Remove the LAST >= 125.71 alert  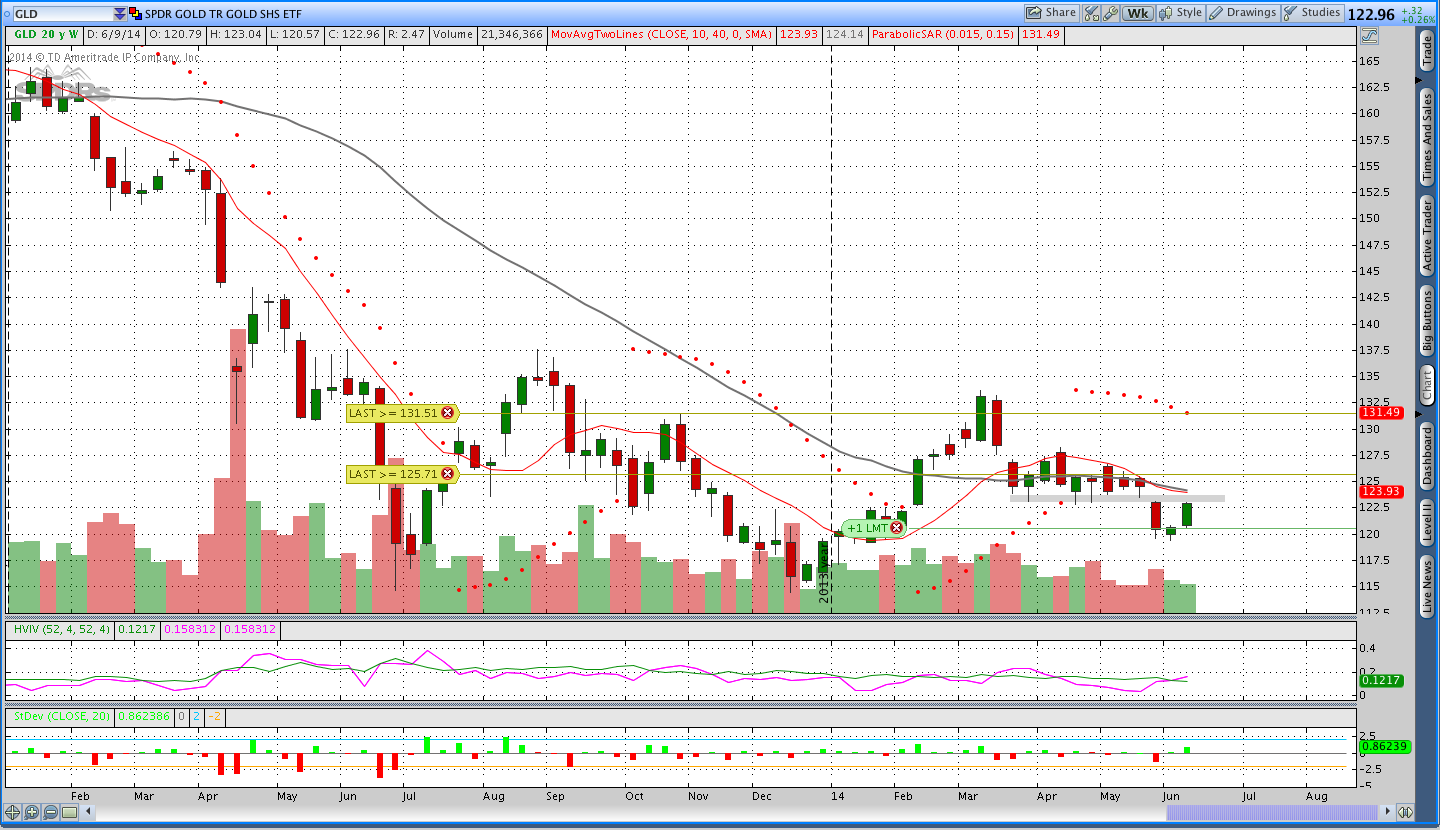pyautogui.click(x=447, y=474)
